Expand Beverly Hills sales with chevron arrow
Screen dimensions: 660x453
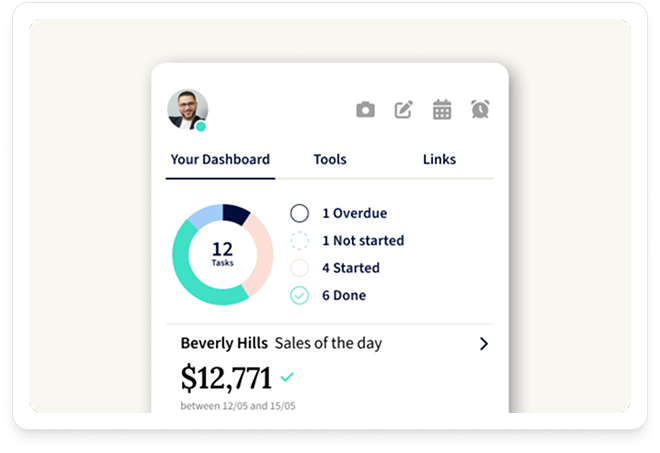[x=484, y=343]
